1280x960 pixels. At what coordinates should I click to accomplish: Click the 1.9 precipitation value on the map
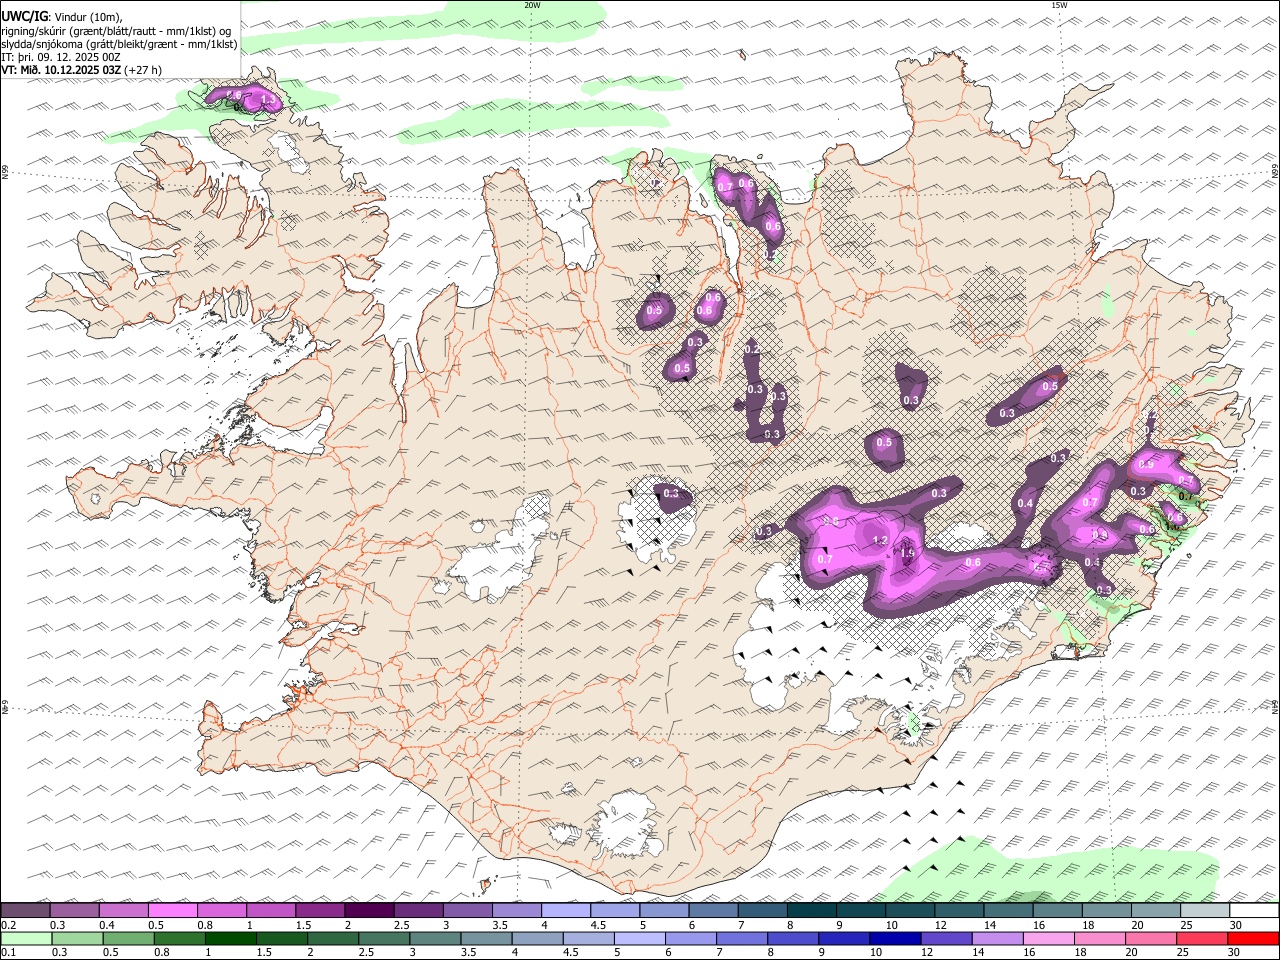click(908, 552)
